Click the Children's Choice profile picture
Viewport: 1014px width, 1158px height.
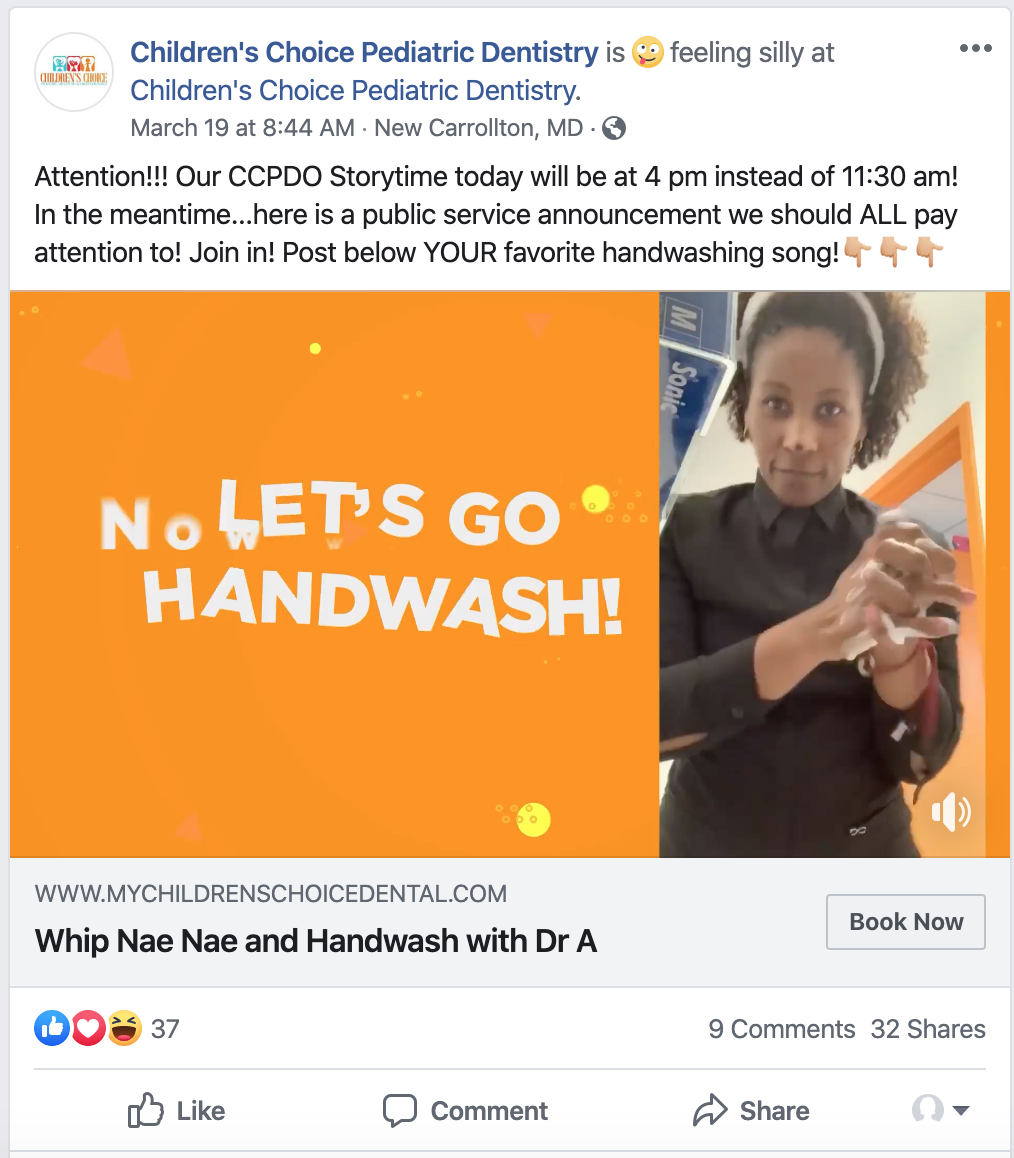pyautogui.click(x=74, y=72)
